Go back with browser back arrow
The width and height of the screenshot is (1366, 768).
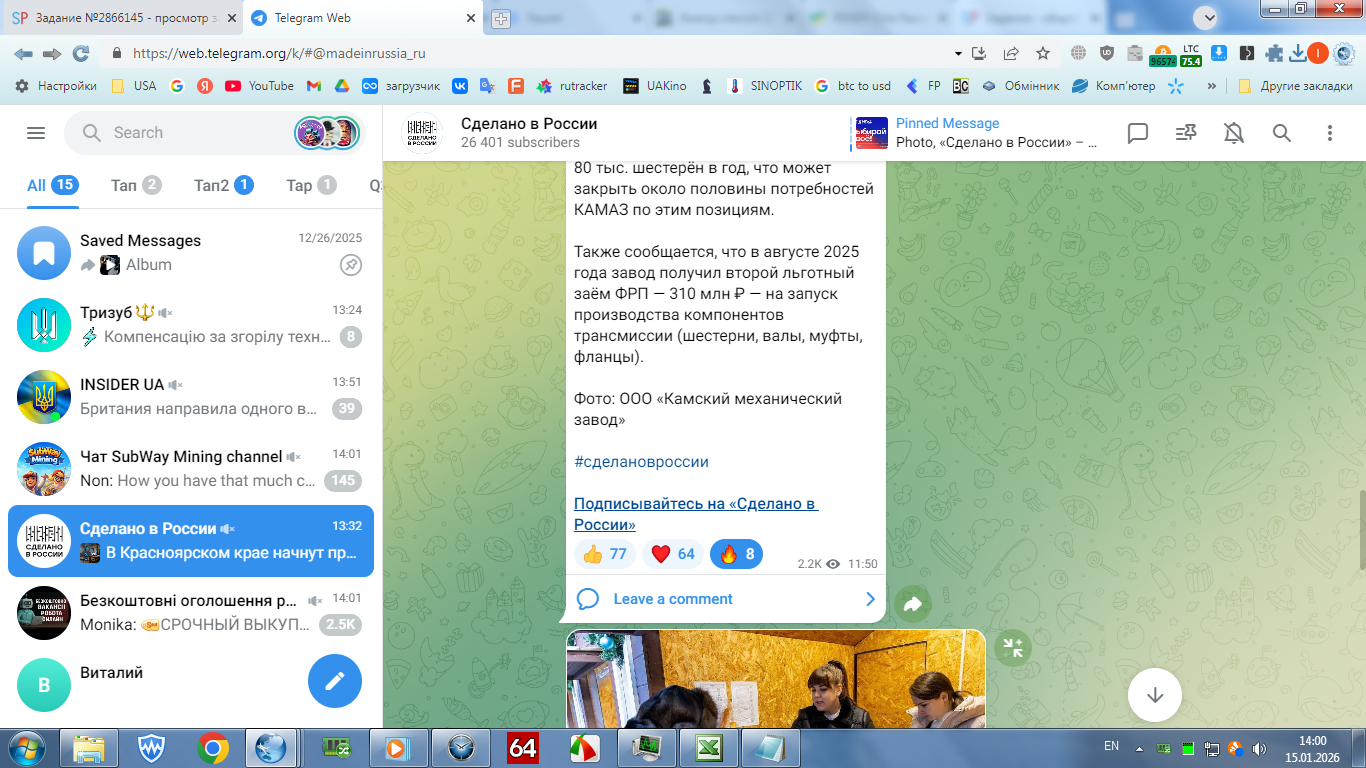pos(23,53)
